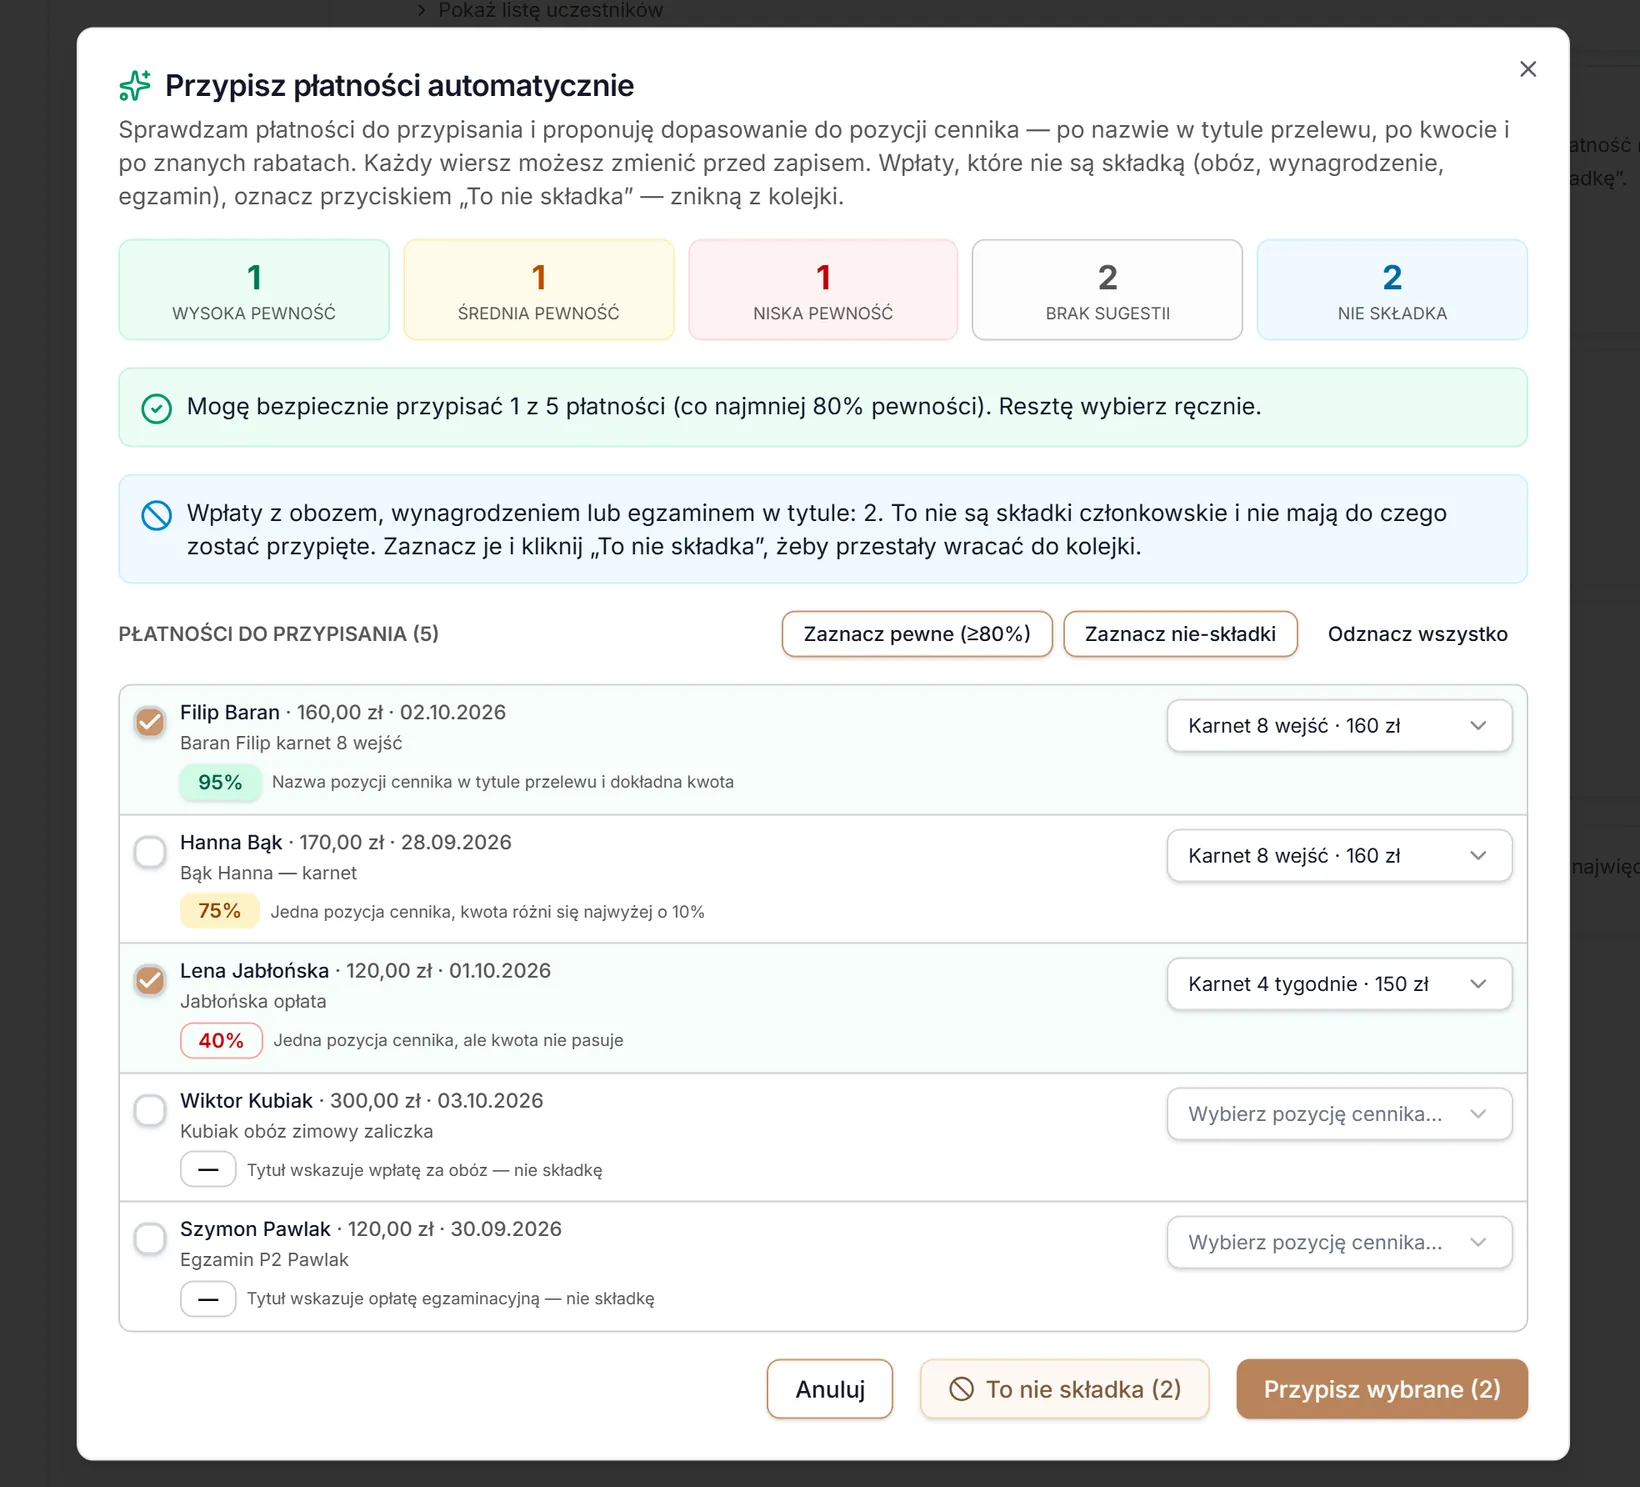The image size is (1640, 1487).
Task: Click the 40% confidence badge for Lena Jabłońska
Action: tap(221, 1040)
